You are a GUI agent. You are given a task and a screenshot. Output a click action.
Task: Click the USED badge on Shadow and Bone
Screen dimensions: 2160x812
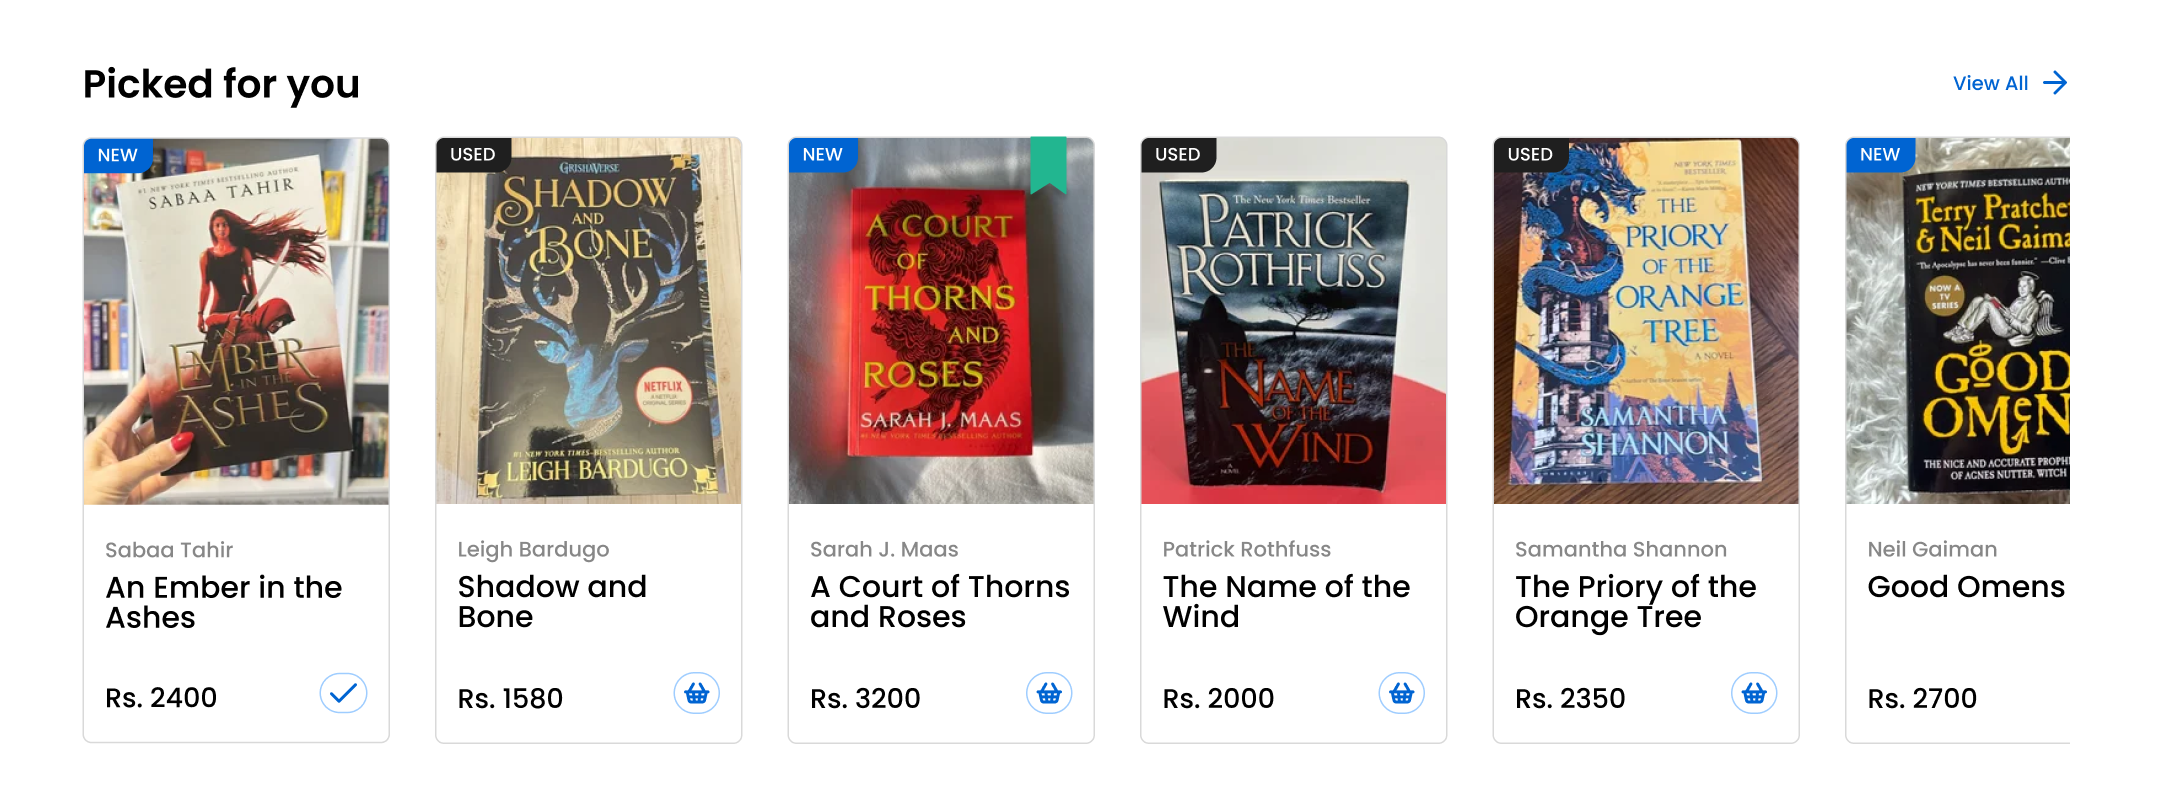point(472,155)
